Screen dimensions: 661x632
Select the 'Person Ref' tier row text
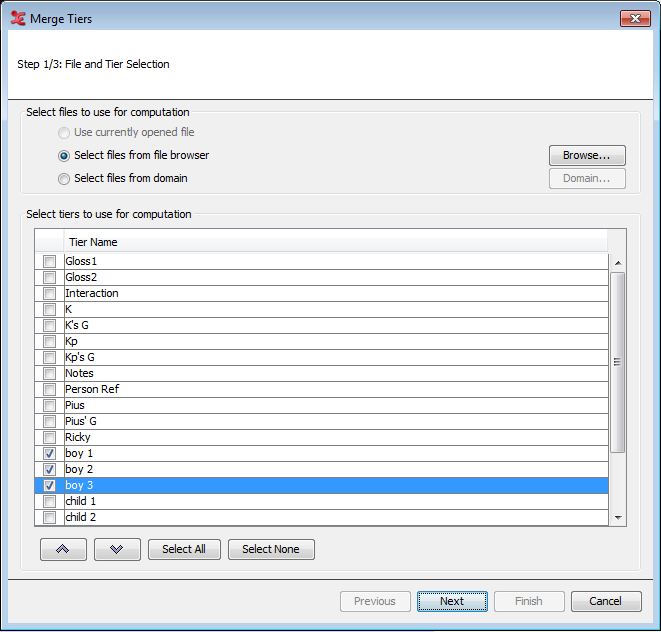coord(92,390)
